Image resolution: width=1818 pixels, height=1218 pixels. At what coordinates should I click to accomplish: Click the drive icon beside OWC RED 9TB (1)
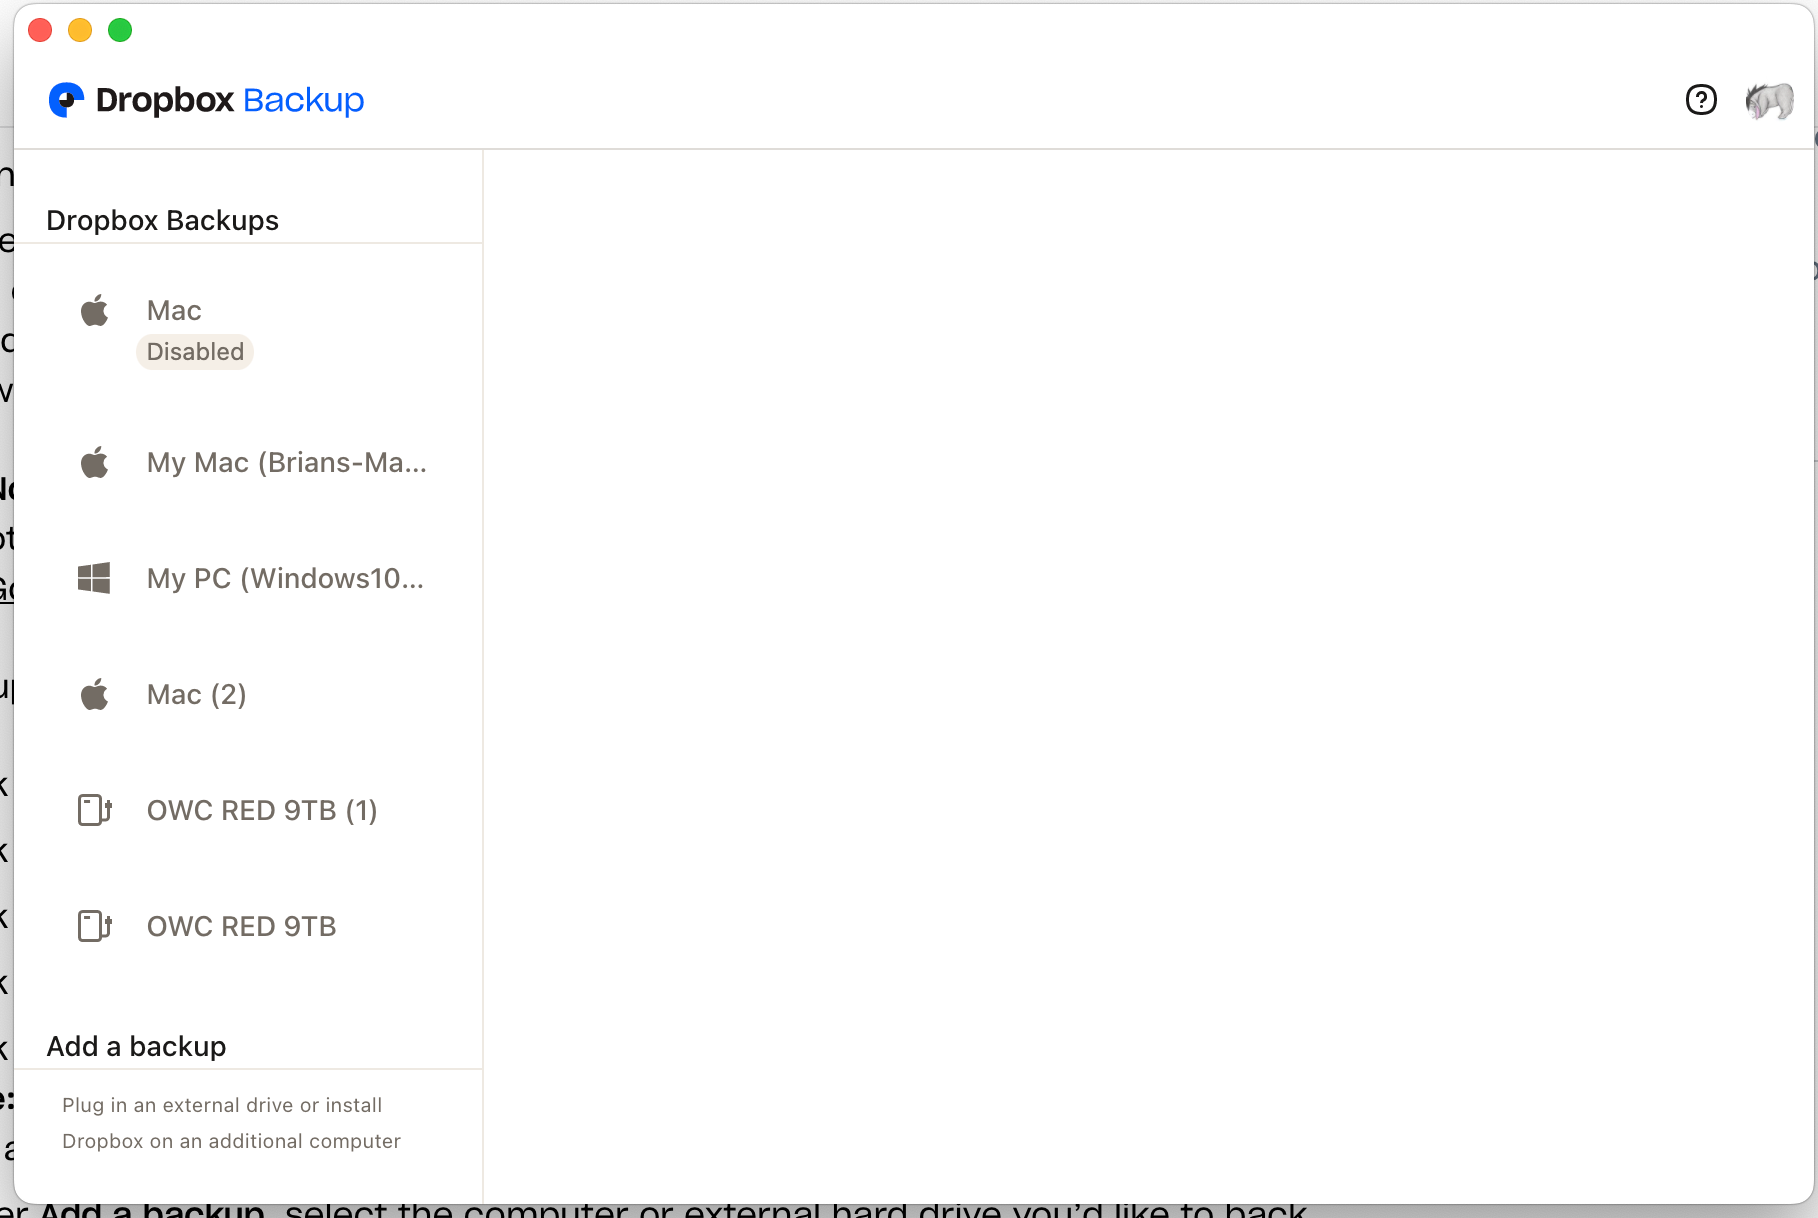click(95, 810)
